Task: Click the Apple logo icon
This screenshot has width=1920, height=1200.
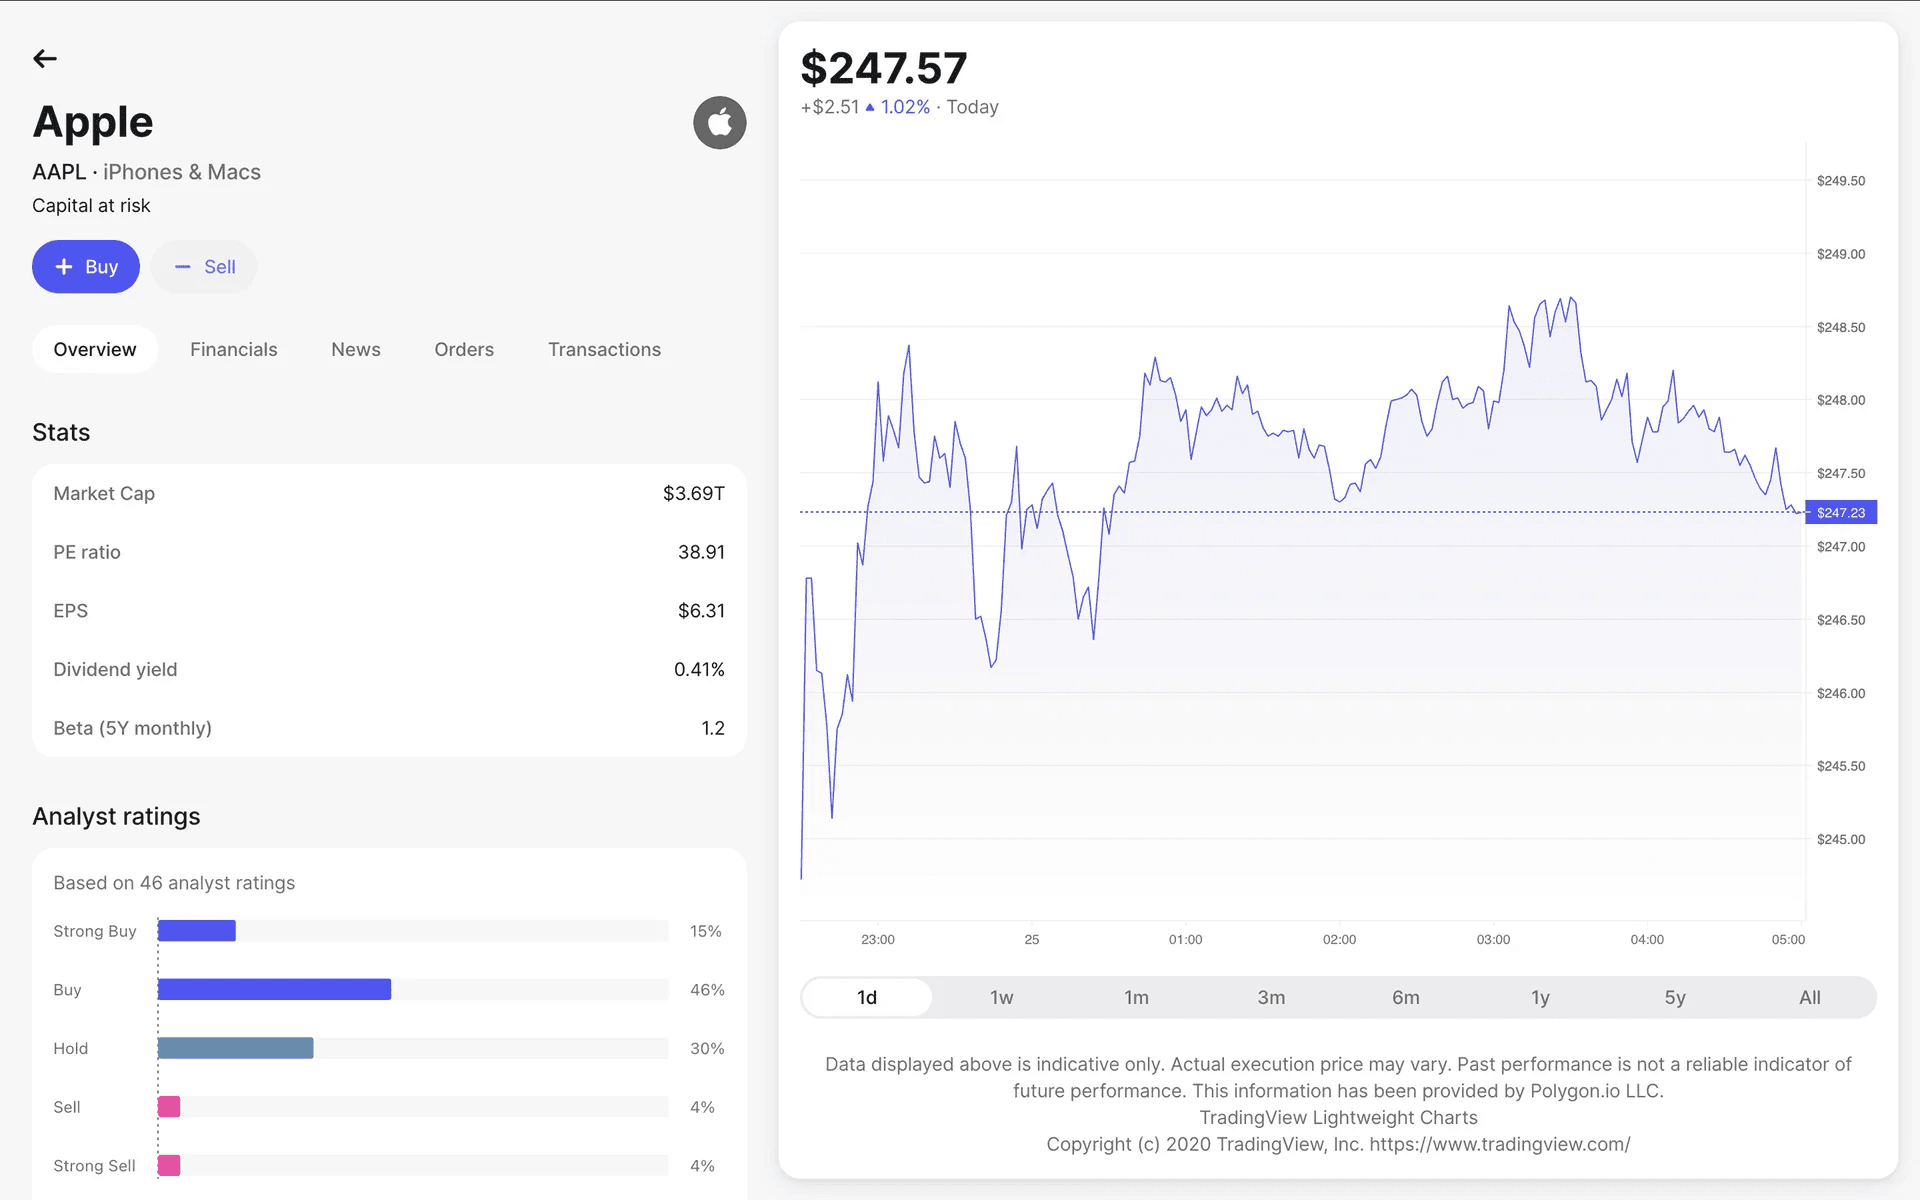Action: (720, 123)
